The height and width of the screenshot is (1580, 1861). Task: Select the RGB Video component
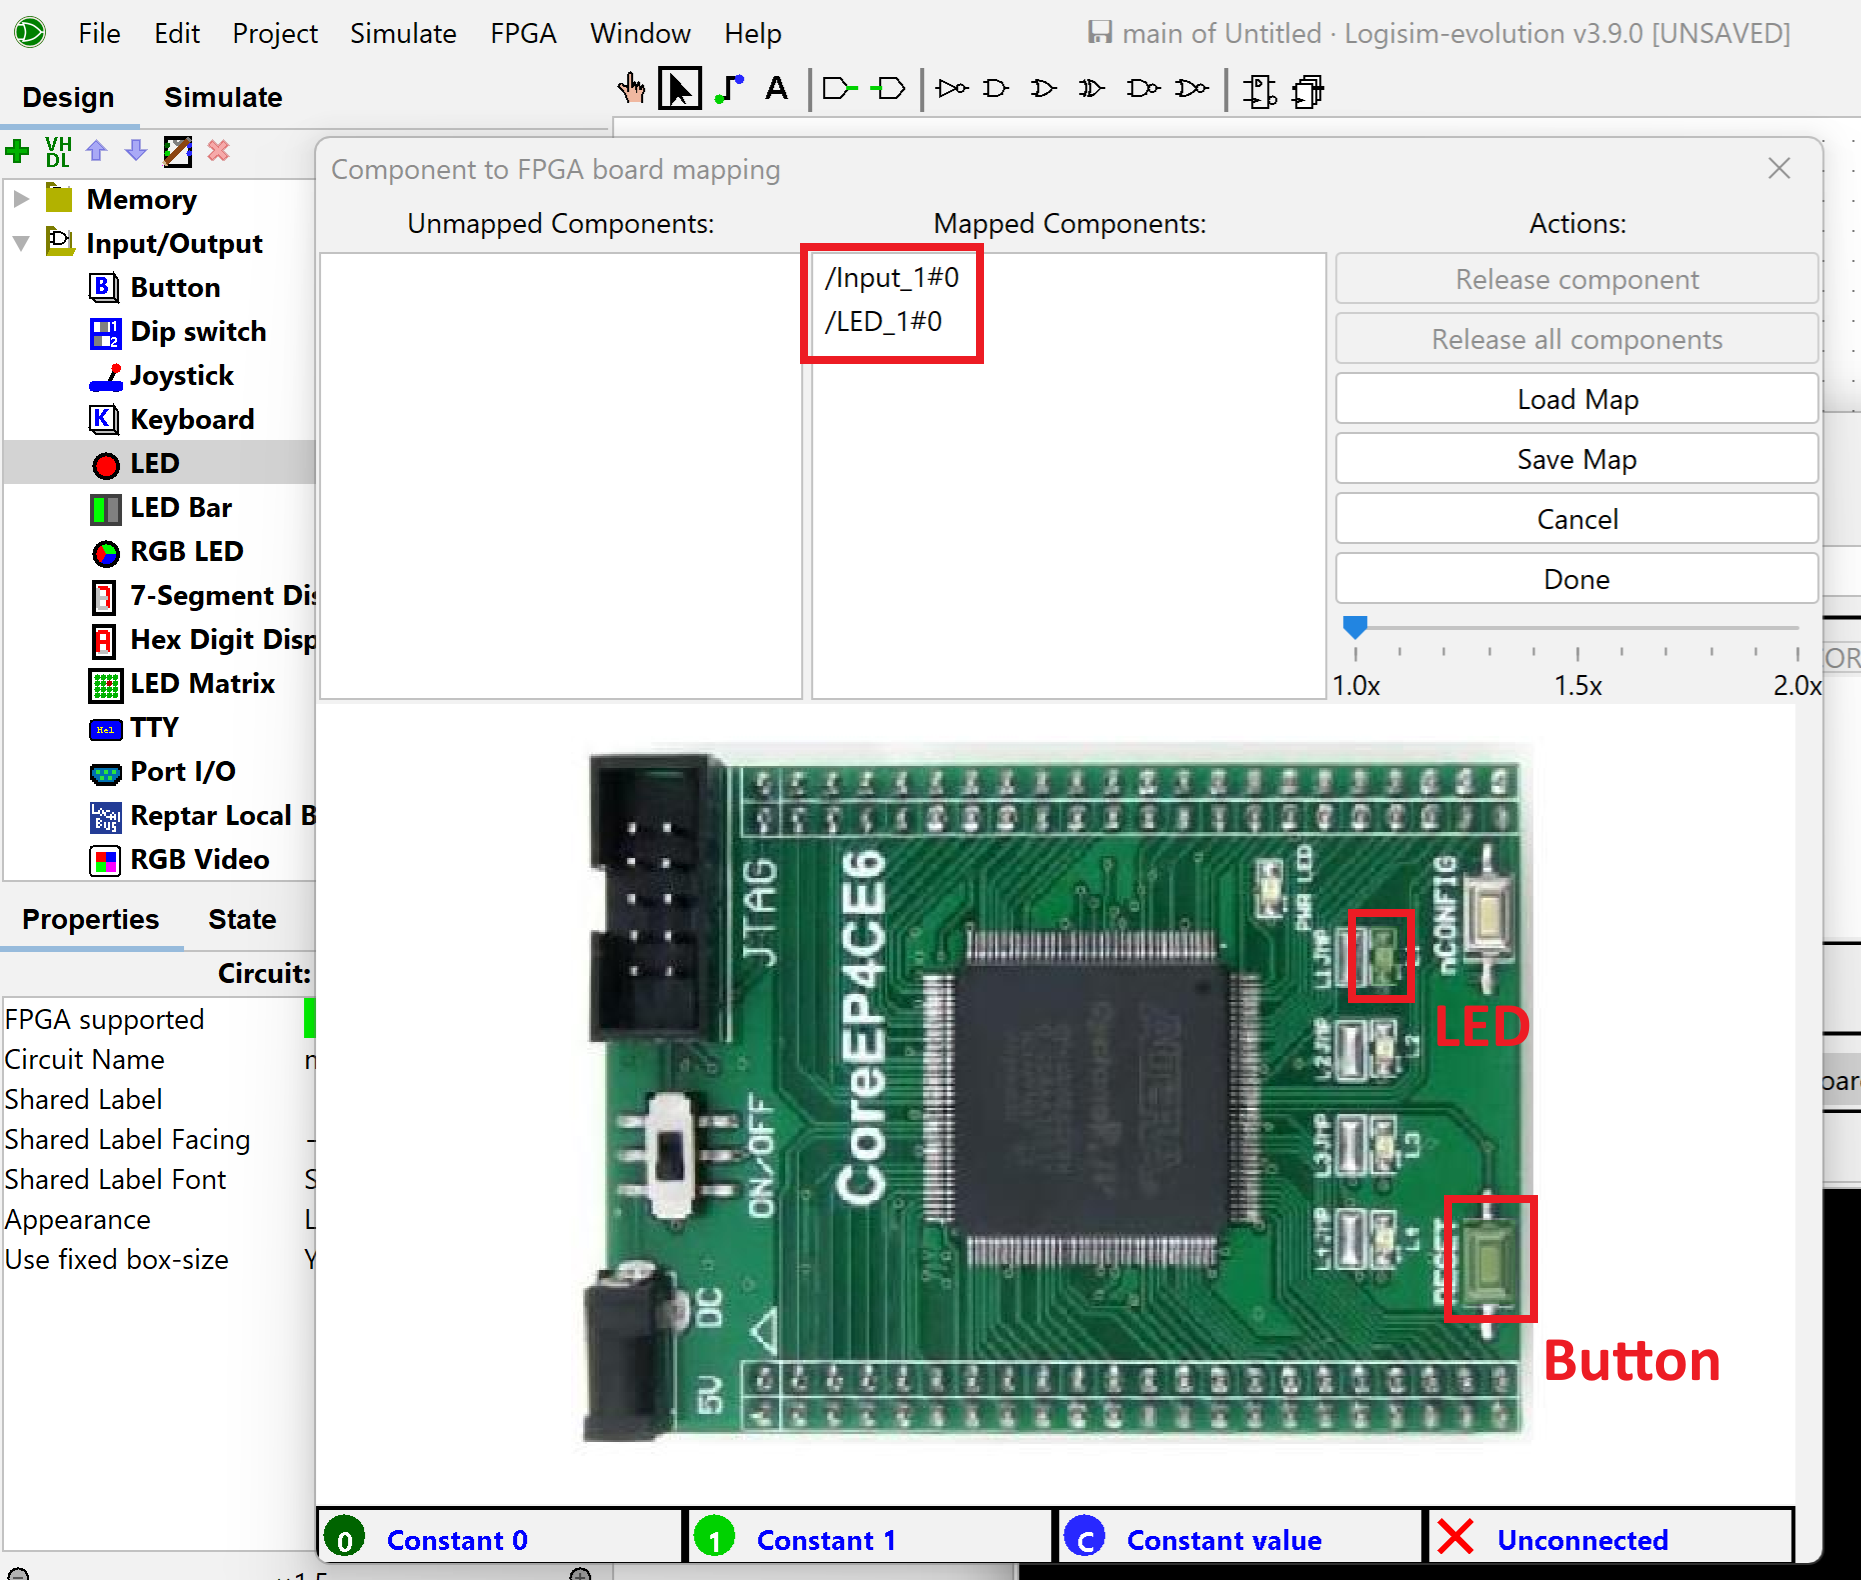179,860
